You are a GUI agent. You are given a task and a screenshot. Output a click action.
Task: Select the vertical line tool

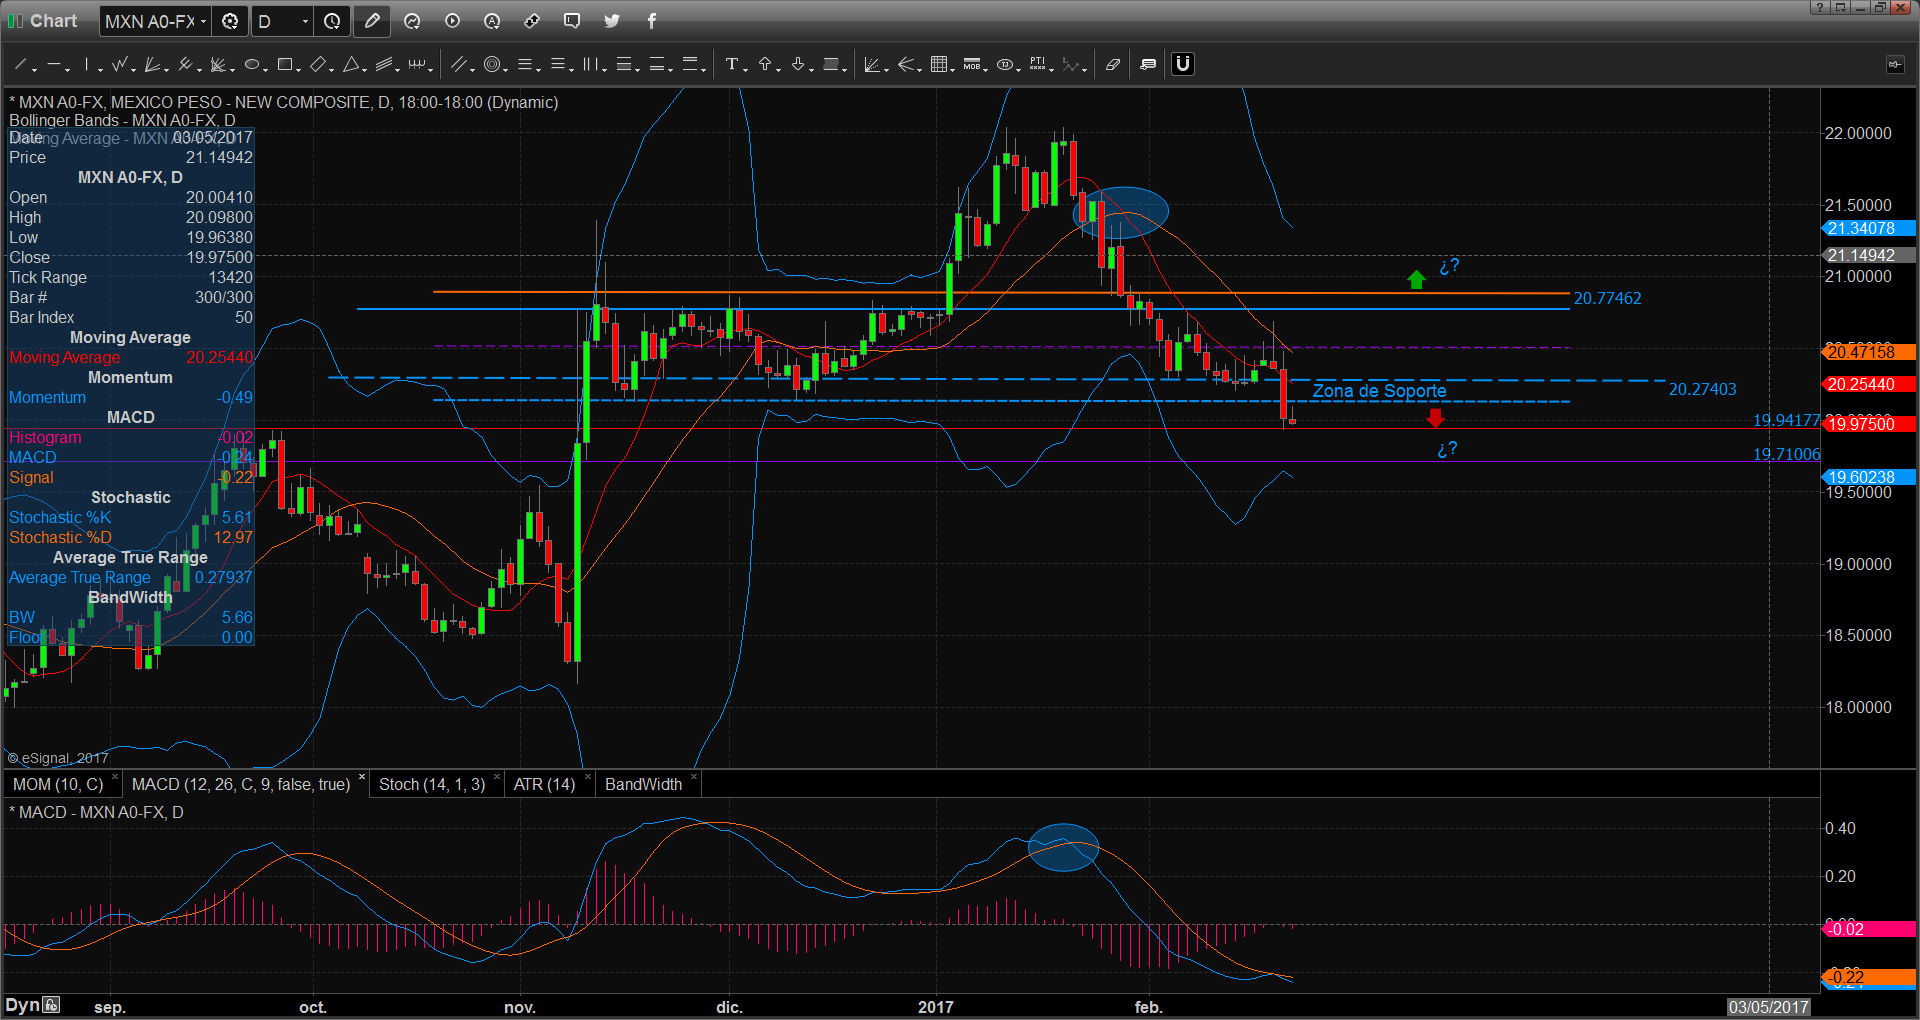coord(87,65)
